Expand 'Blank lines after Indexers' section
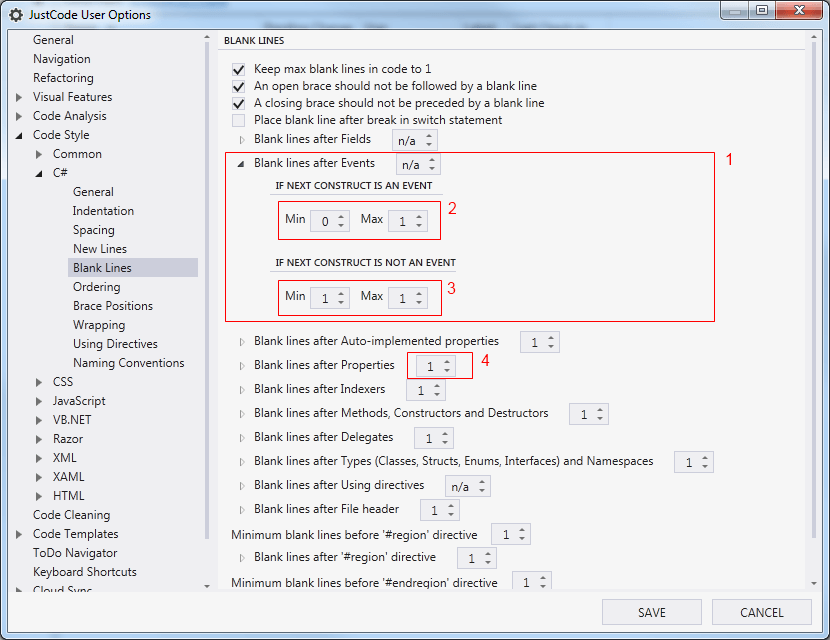Screen dimensions: 830x640 tap(242, 390)
